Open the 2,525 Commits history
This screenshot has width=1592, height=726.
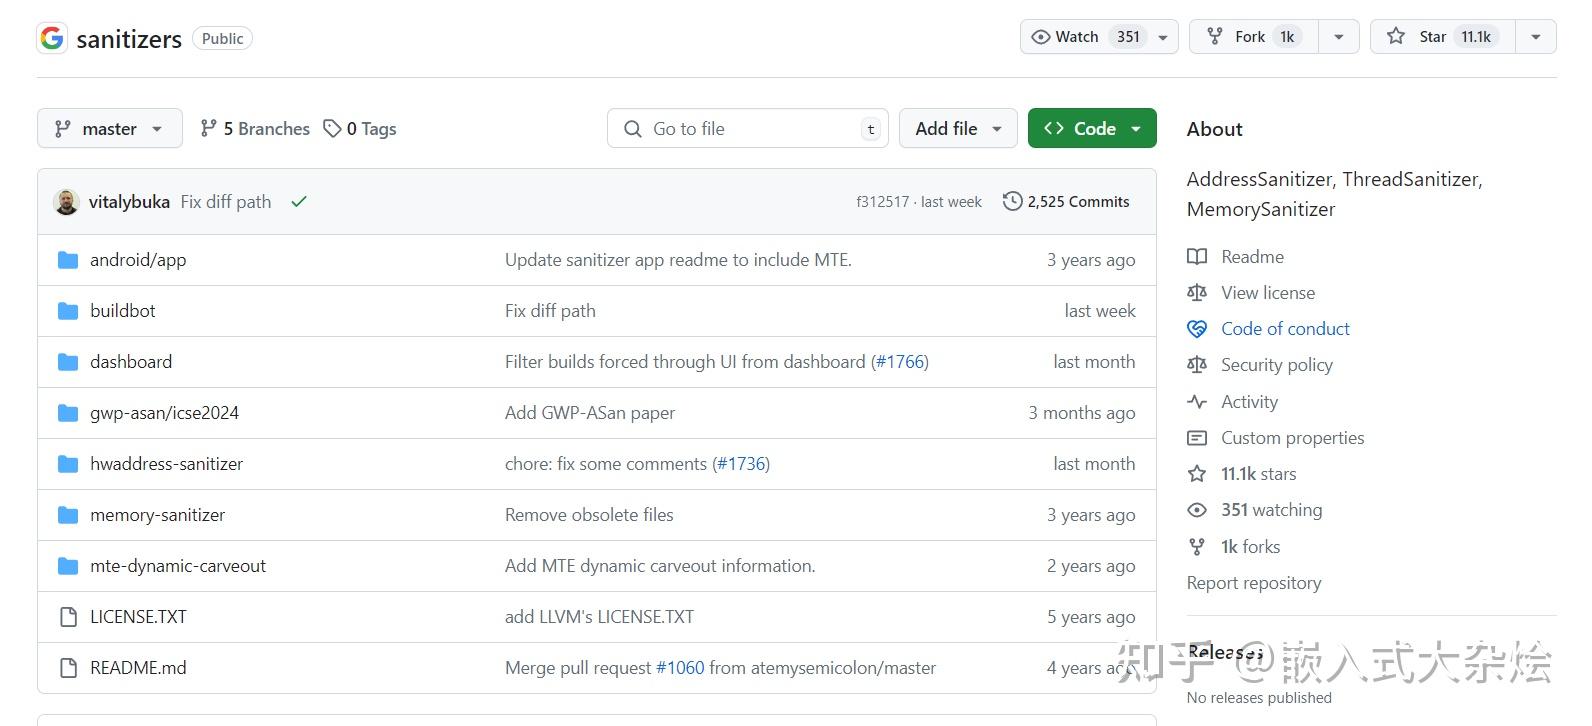point(1066,202)
